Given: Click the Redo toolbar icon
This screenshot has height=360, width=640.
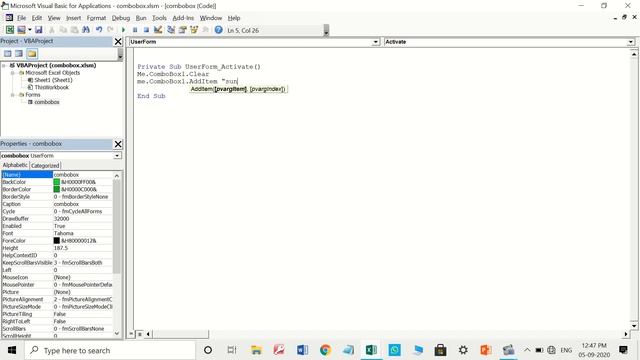Looking at the screenshot, I should (x=110, y=30).
